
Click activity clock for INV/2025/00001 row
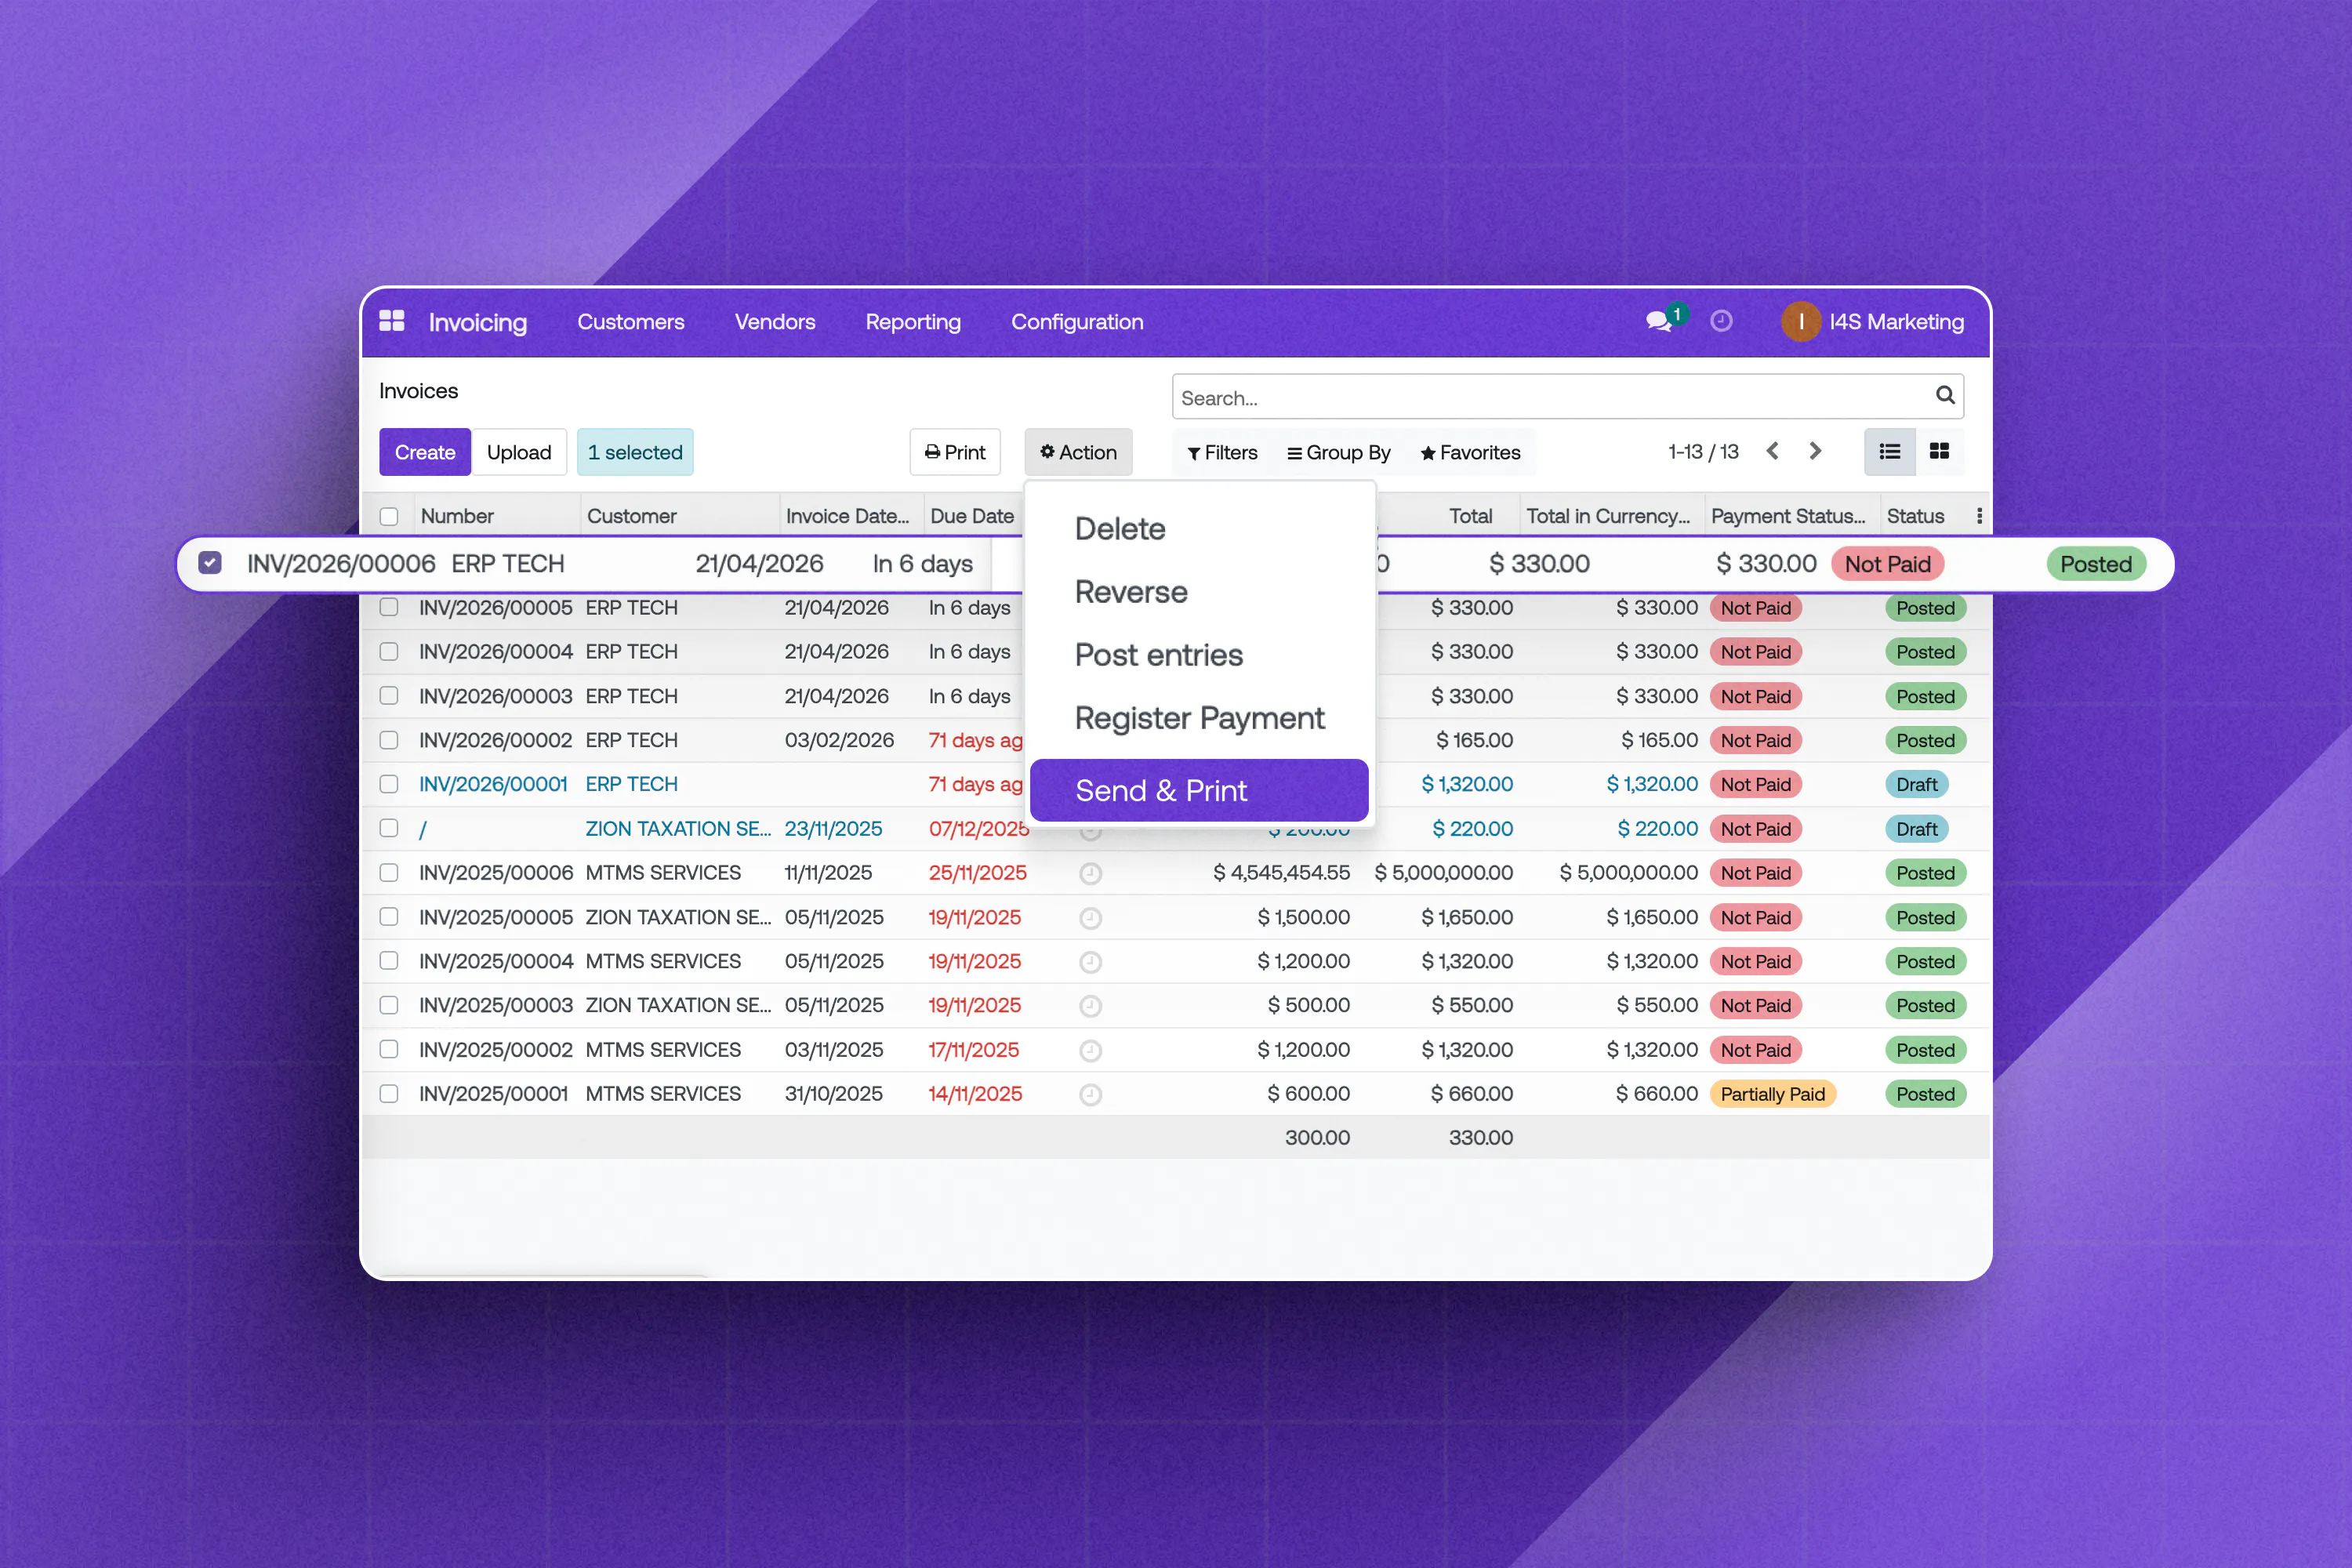click(x=1090, y=1095)
